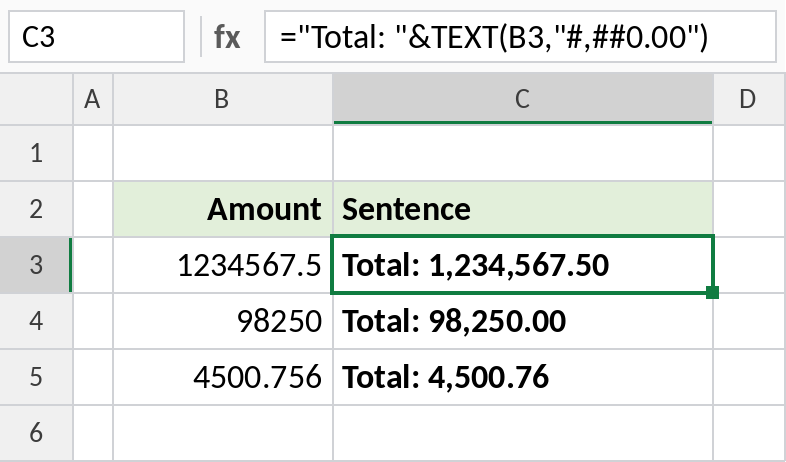786x462 pixels.
Task: Click the Name Box showing C3
Action: [x=96, y=37]
